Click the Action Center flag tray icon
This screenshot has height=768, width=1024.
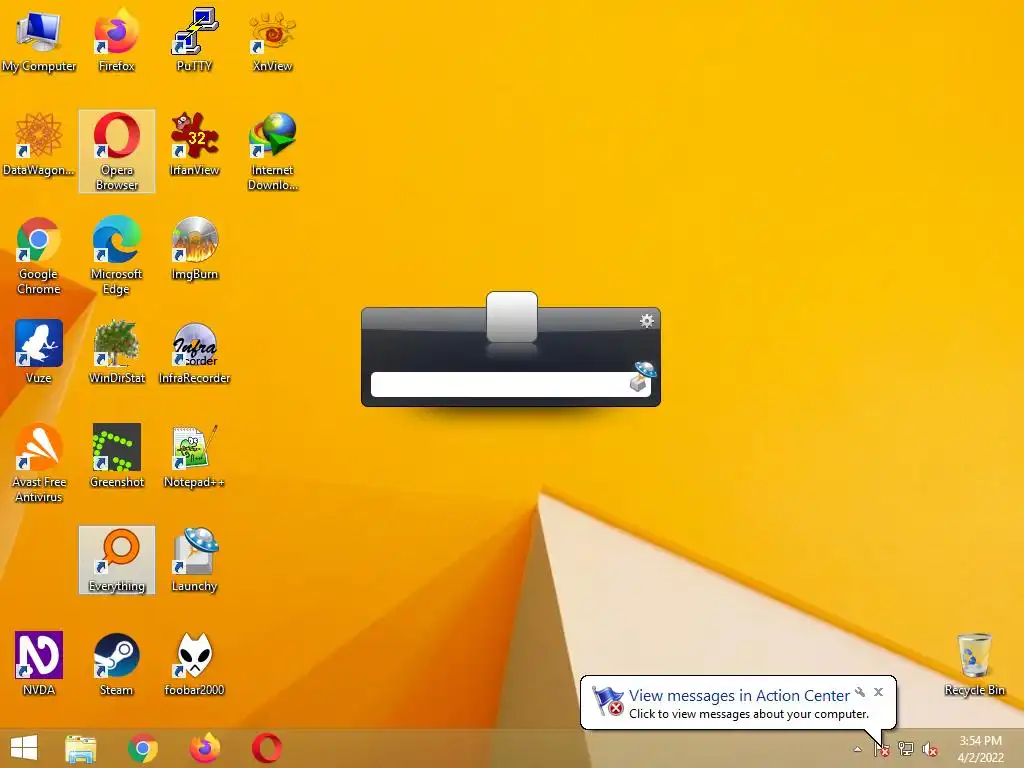click(x=882, y=749)
